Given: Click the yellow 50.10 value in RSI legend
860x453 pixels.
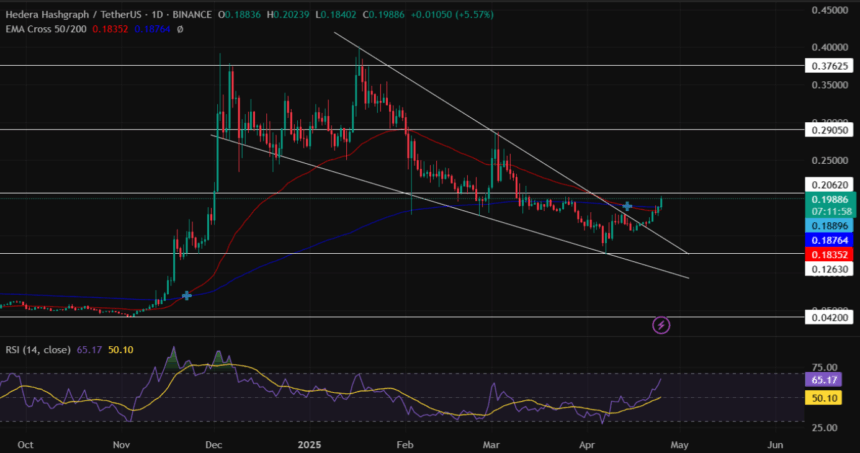Looking at the screenshot, I should click(121, 350).
